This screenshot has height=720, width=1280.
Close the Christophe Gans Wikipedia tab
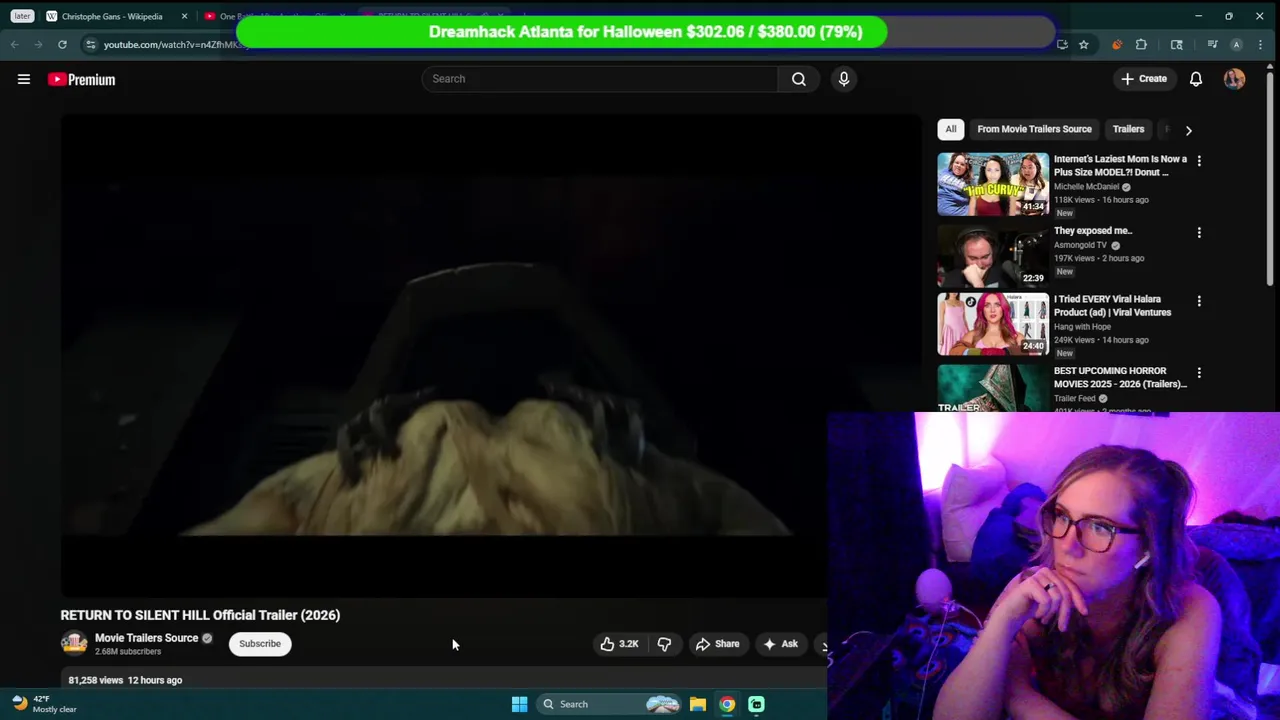click(x=184, y=16)
